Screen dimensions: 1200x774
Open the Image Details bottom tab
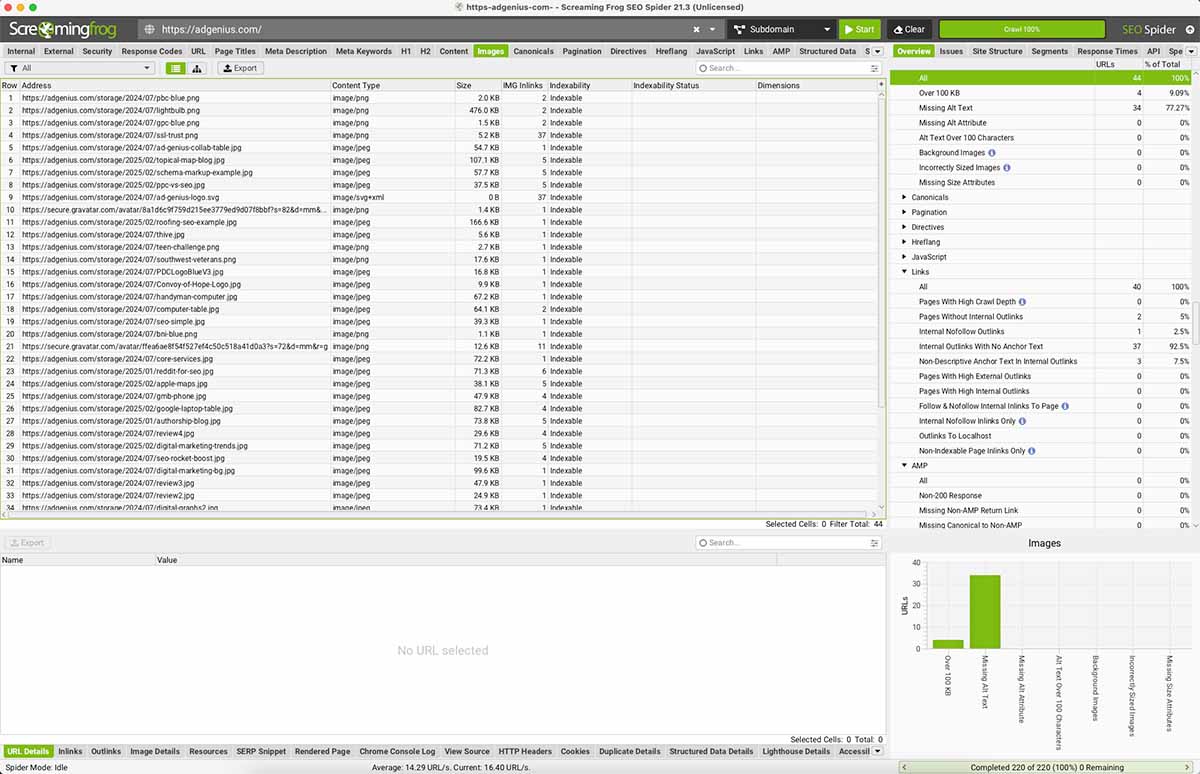(x=155, y=751)
